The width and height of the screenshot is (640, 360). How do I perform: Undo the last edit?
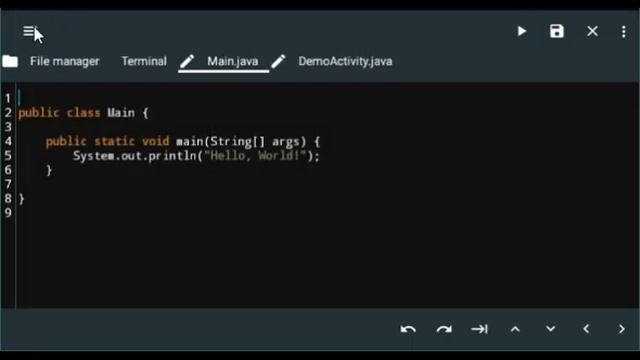(x=408, y=329)
